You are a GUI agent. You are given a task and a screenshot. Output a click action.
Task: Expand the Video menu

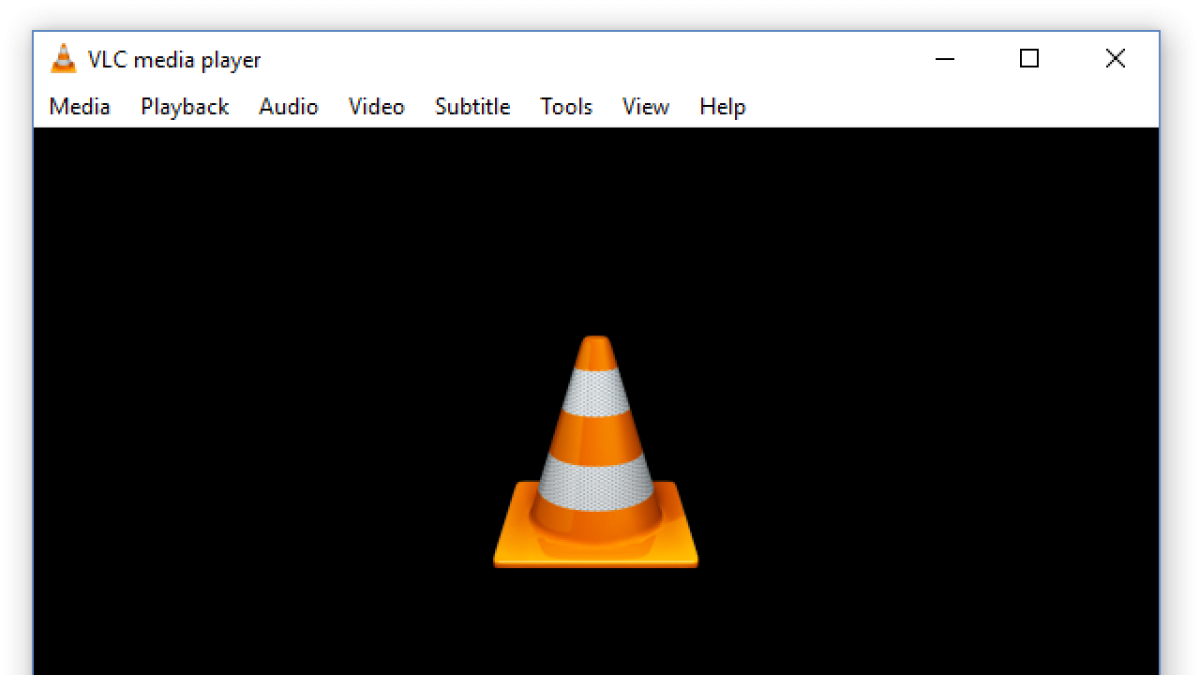click(x=376, y=107)
